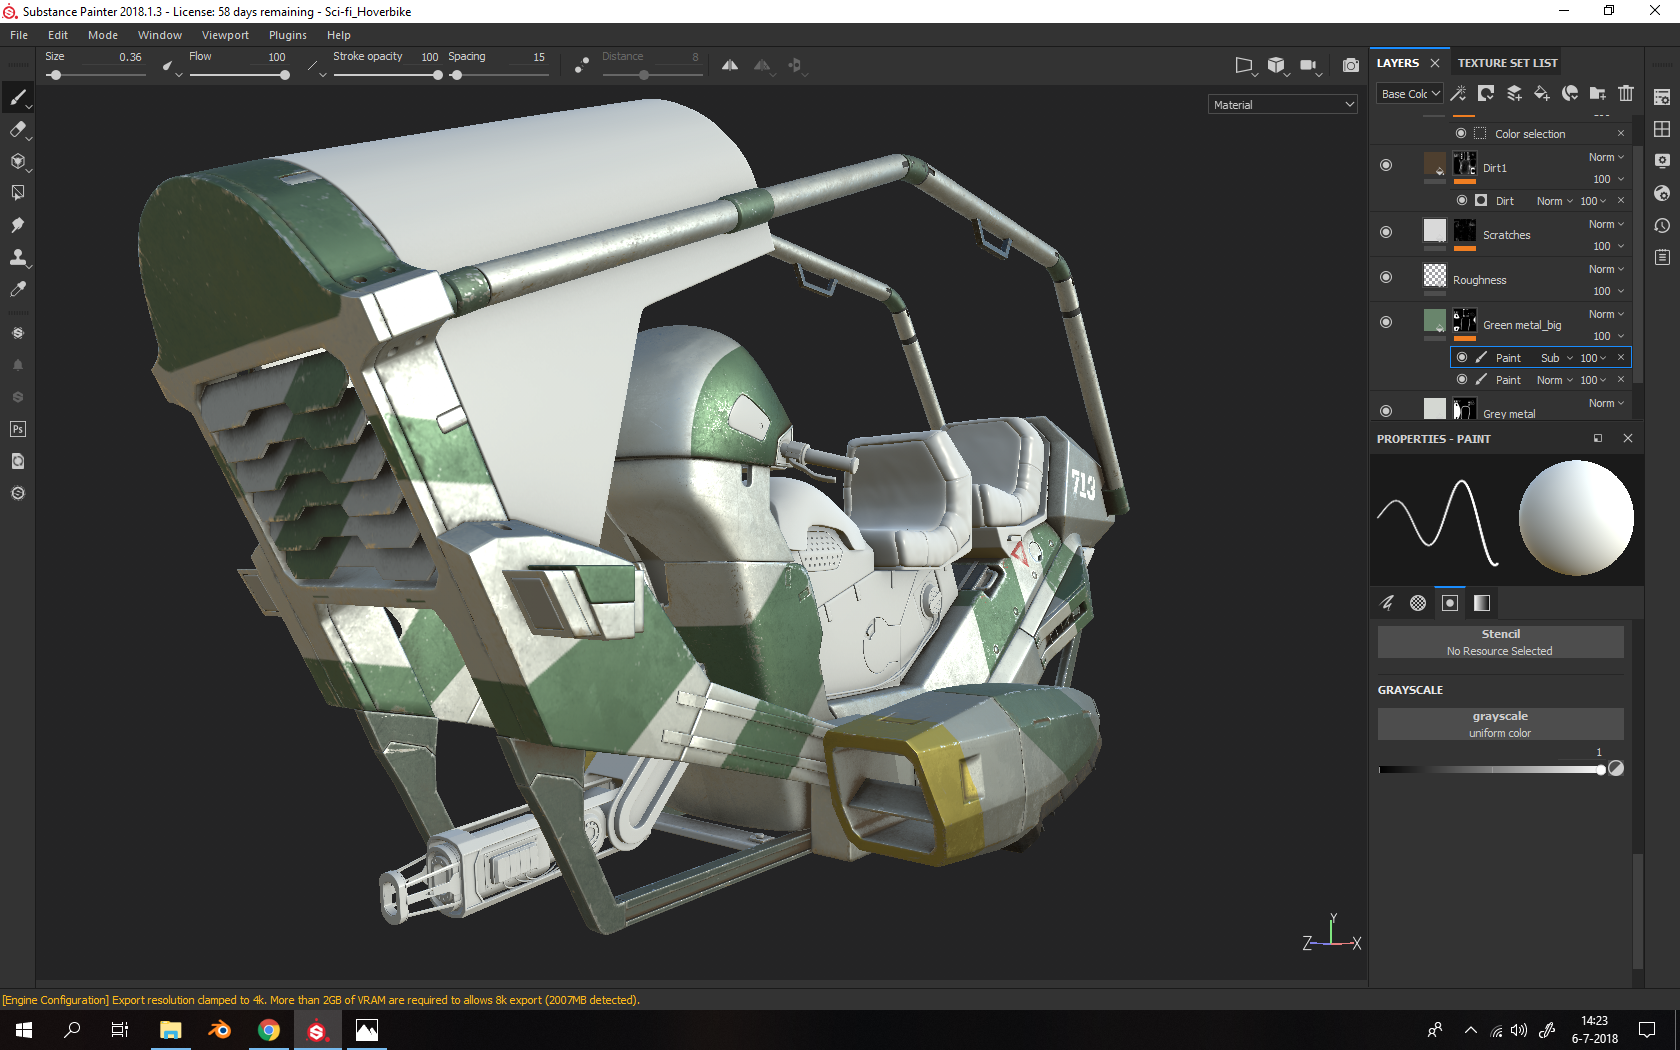Hide the Scratches layer

pos(1386,232)
